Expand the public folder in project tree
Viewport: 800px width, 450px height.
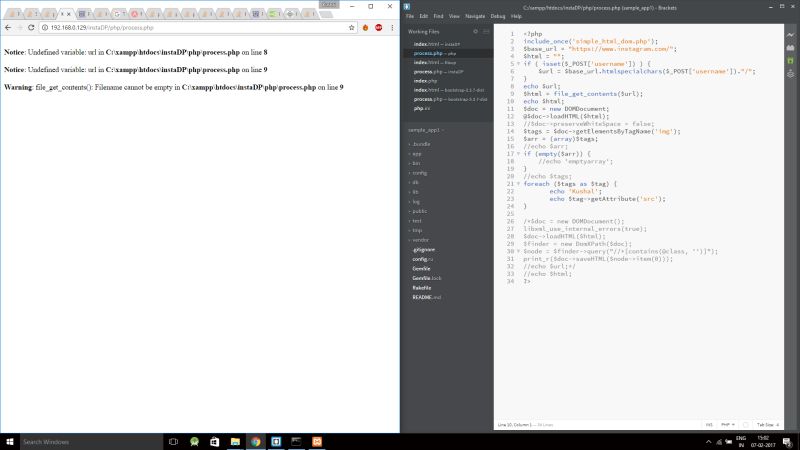tap(419, 211)
